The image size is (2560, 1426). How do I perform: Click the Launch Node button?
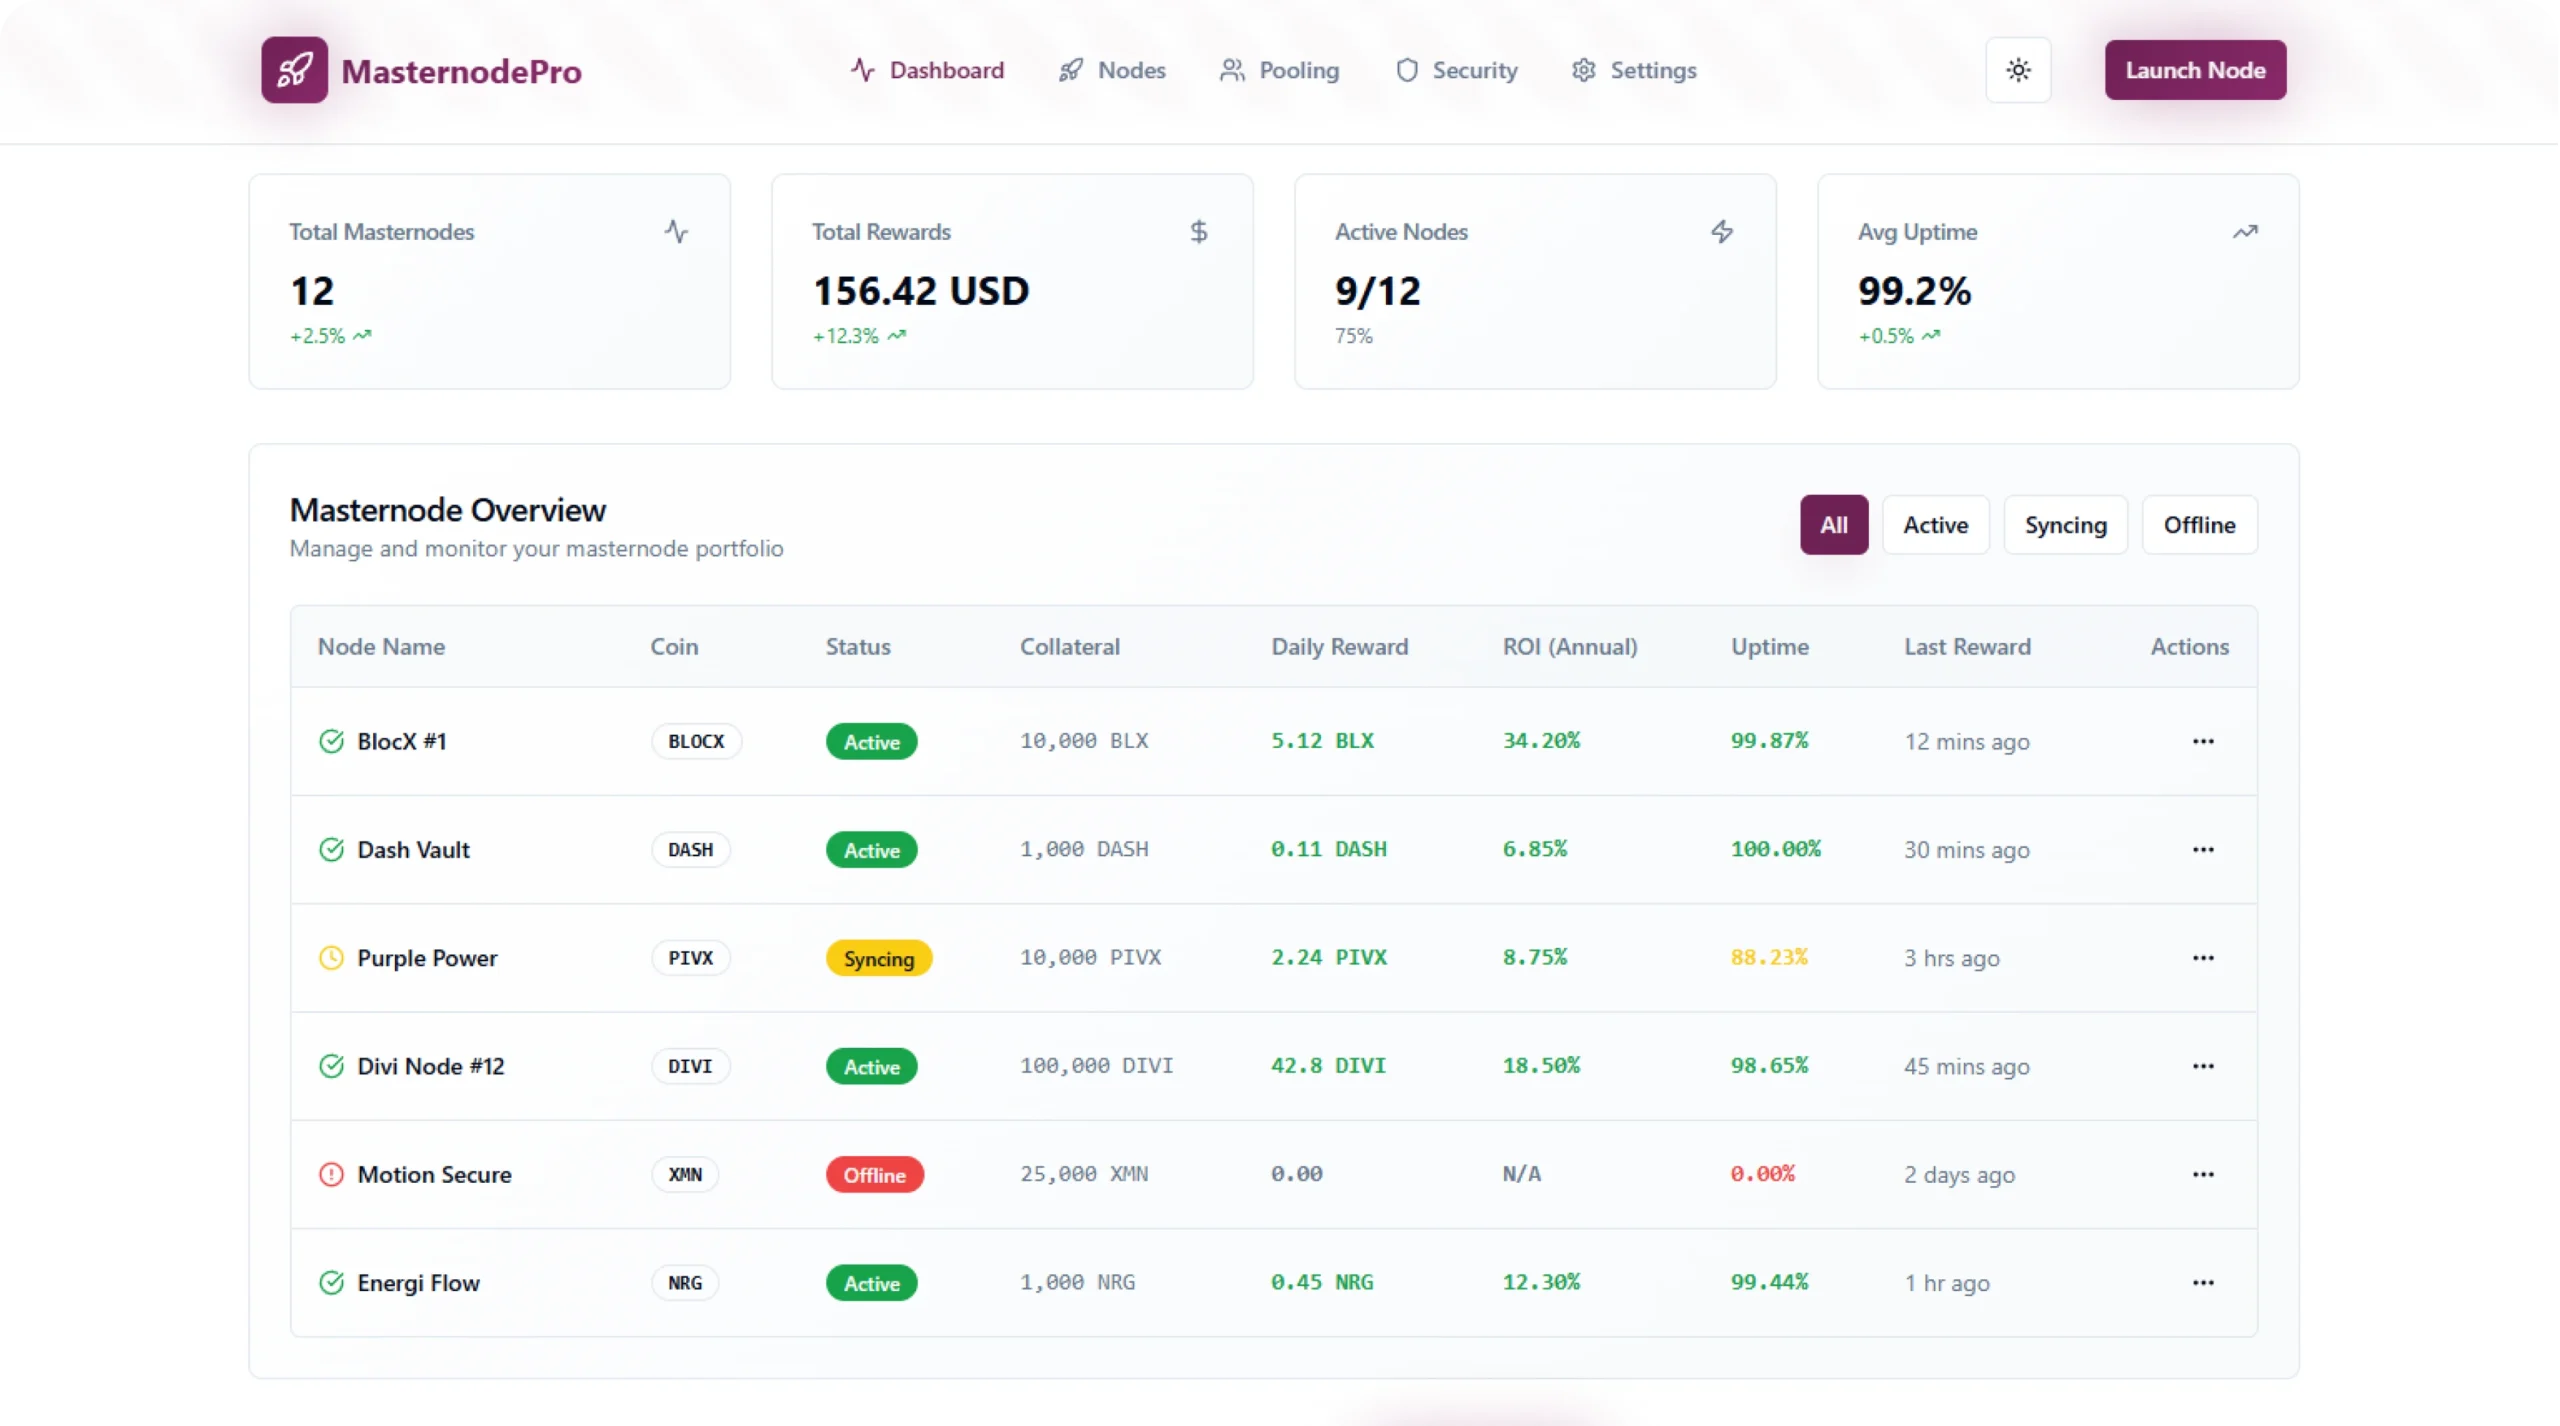click(x=2195, y=70)
